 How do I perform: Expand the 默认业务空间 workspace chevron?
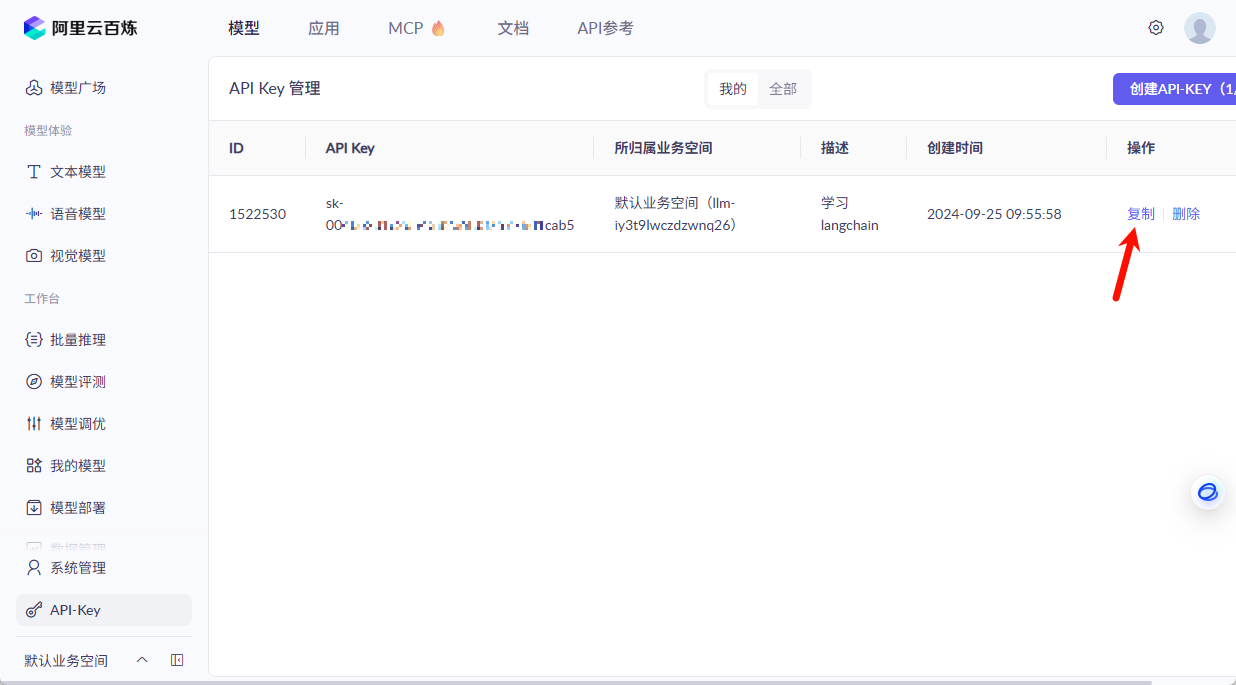[x=142, y=660]
